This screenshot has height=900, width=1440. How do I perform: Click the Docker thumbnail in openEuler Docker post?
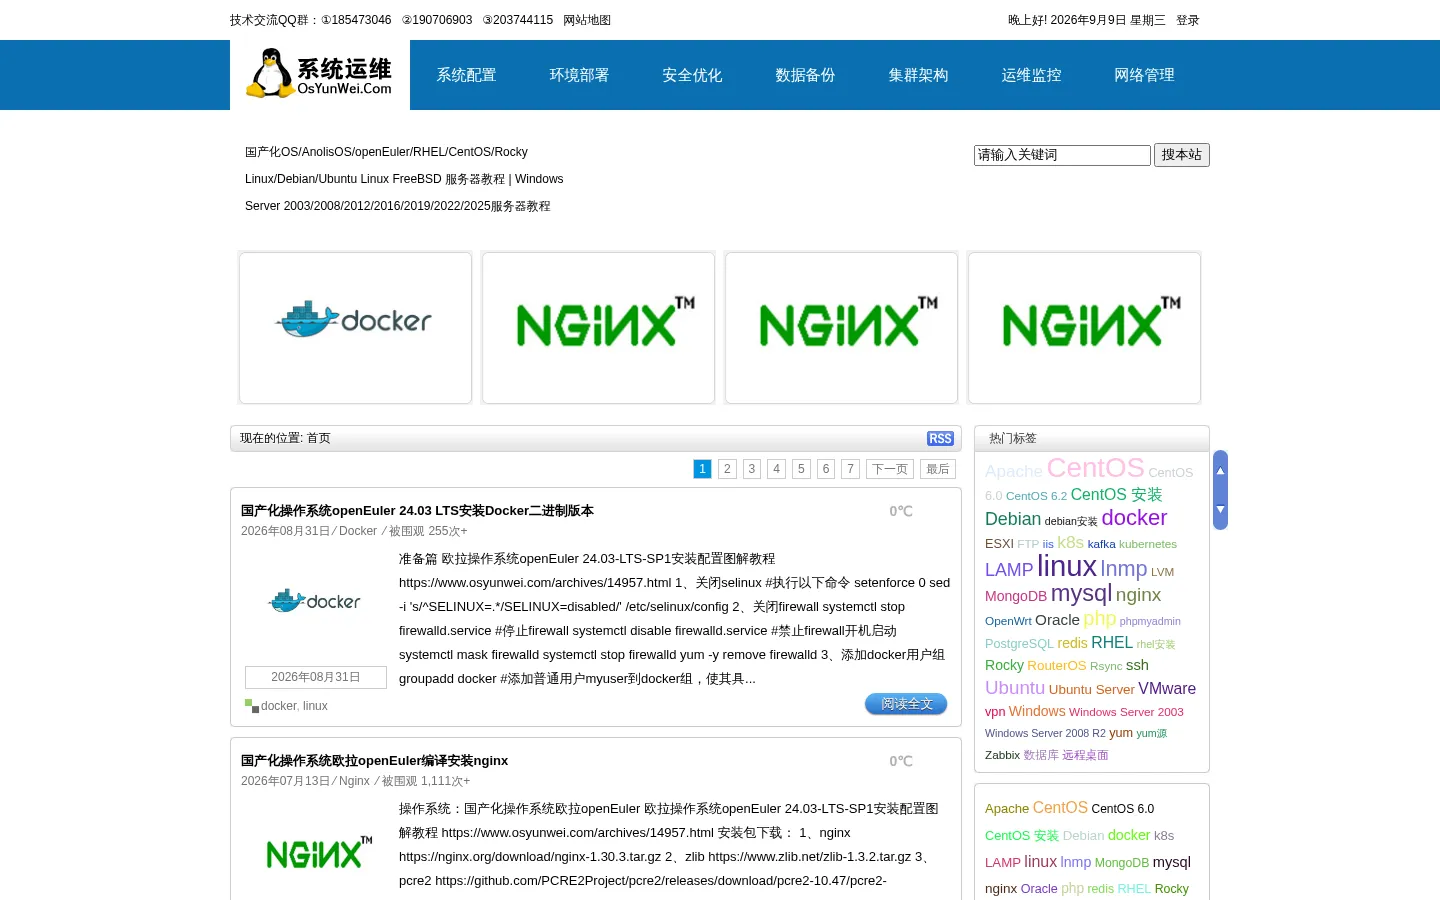315,602
